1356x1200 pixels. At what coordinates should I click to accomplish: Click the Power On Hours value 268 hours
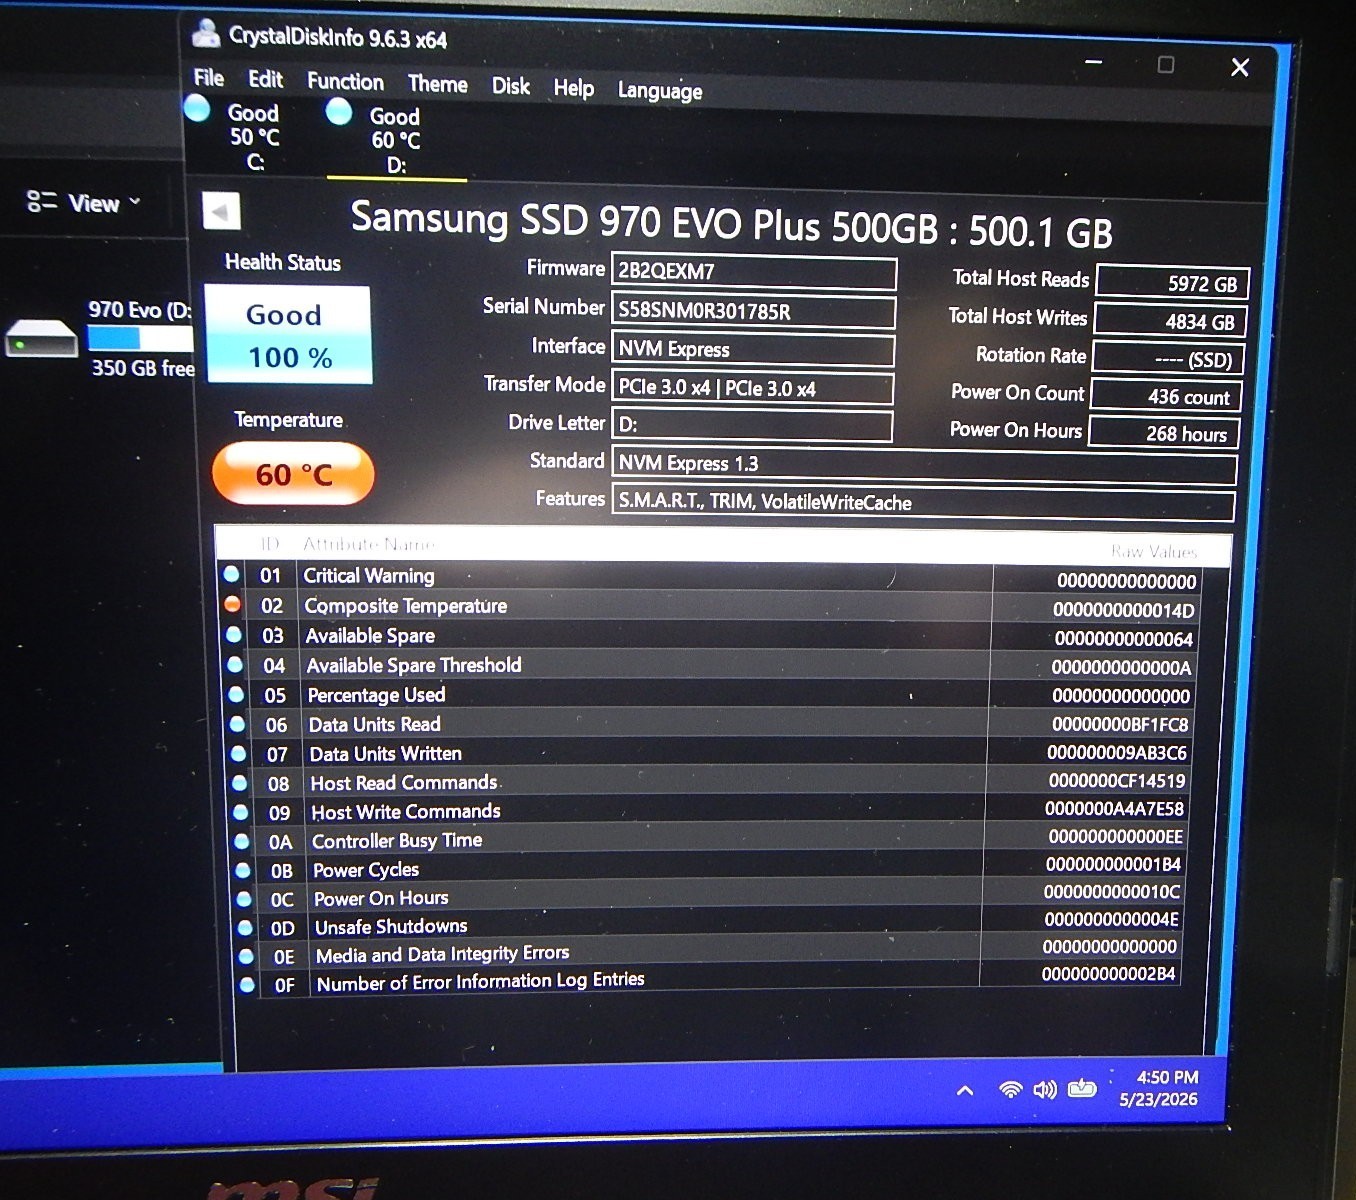[x=1164, y=433]
